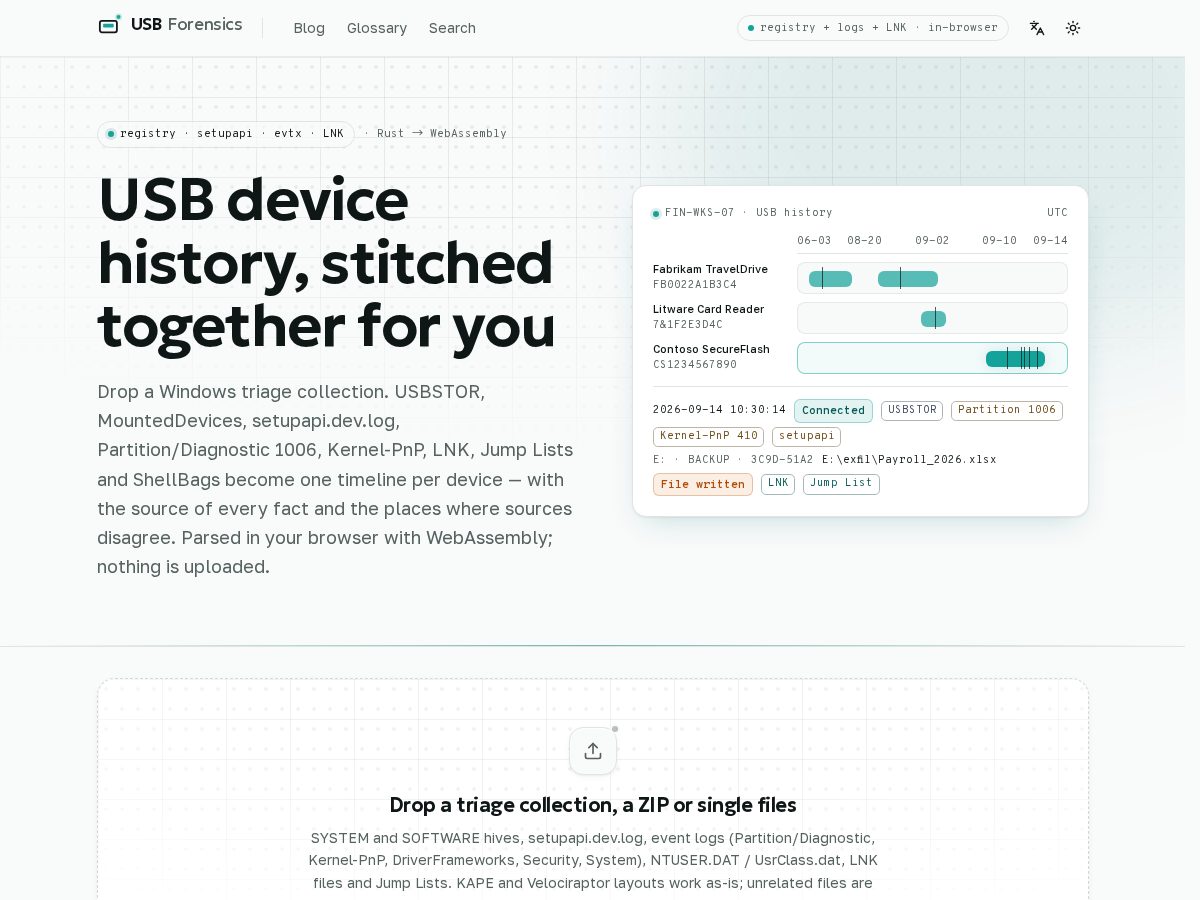Click the 'registry + logs + LNK · in-browser' pill

point(873,28)
